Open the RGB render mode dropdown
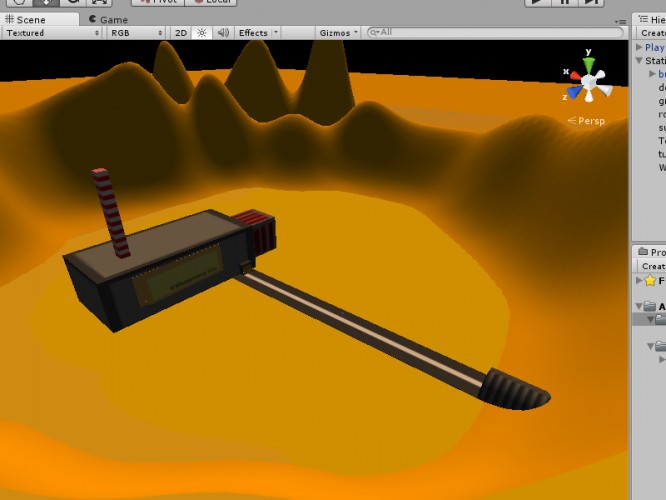The width and height of the screenshot is (666, 500). [x=136, y=33]
